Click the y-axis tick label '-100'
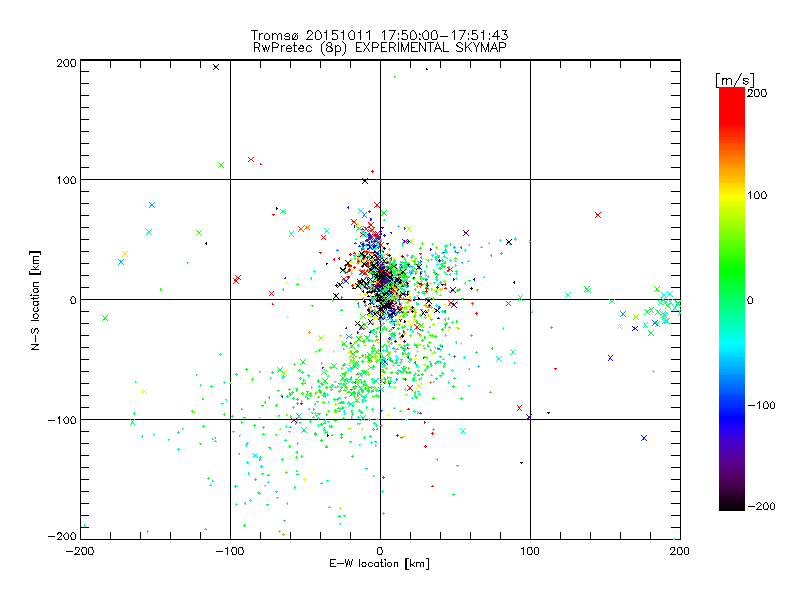Image resolution: width=800 pixels, height=600 pixels. [x=62, y=420]
